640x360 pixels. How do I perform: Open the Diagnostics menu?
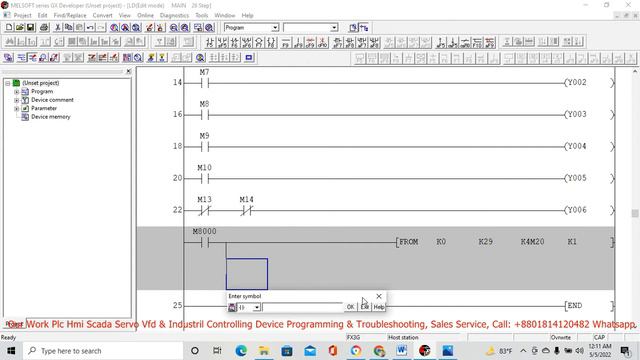tap(174, 15)
